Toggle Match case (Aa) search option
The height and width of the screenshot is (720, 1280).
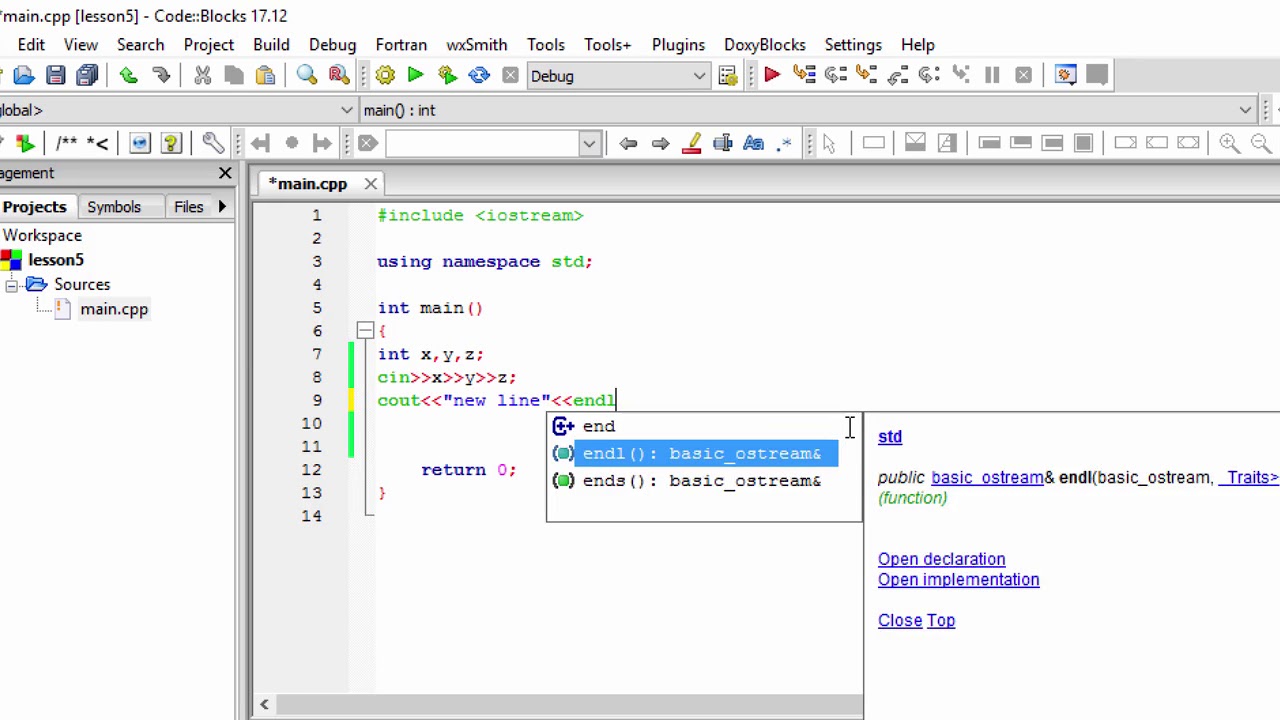tap(753, 143)
